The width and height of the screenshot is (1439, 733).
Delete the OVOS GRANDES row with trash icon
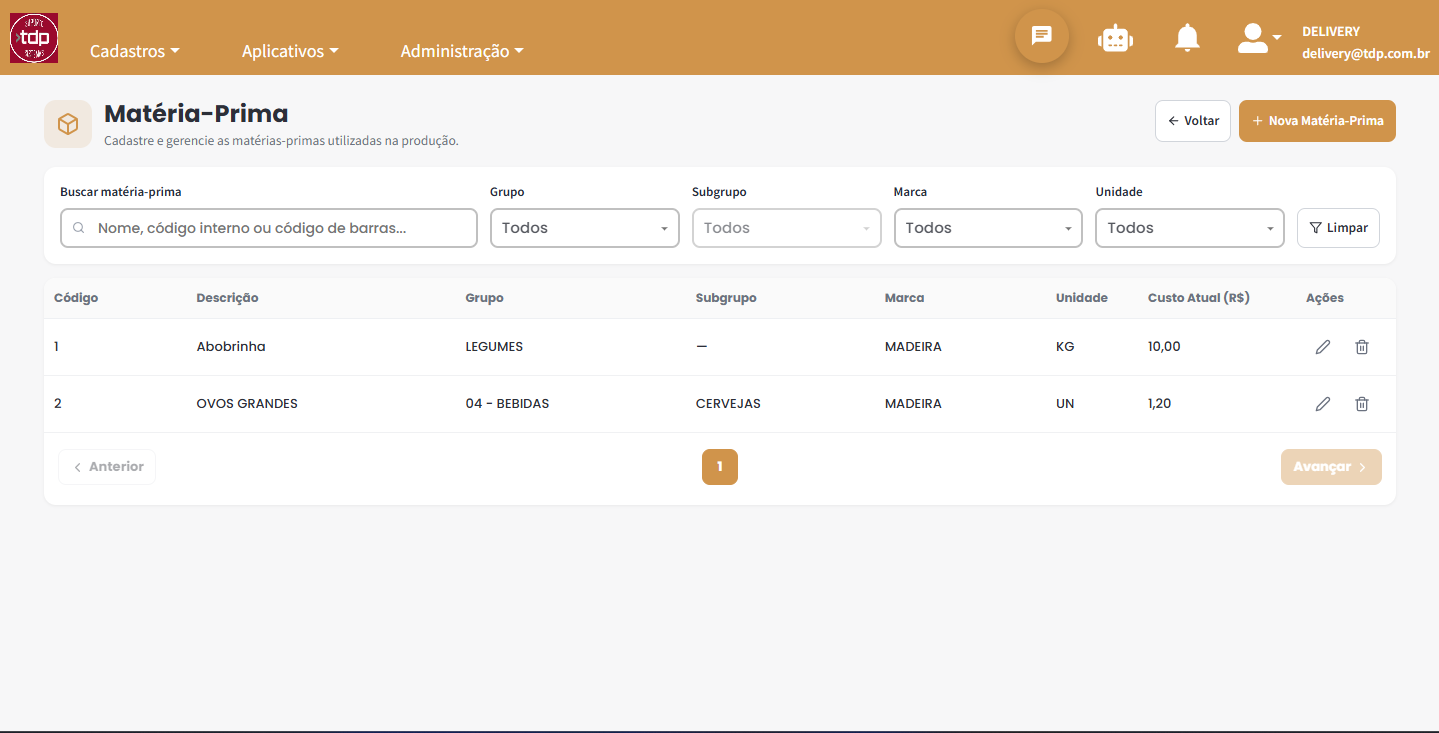click(x=1362, y=404)
